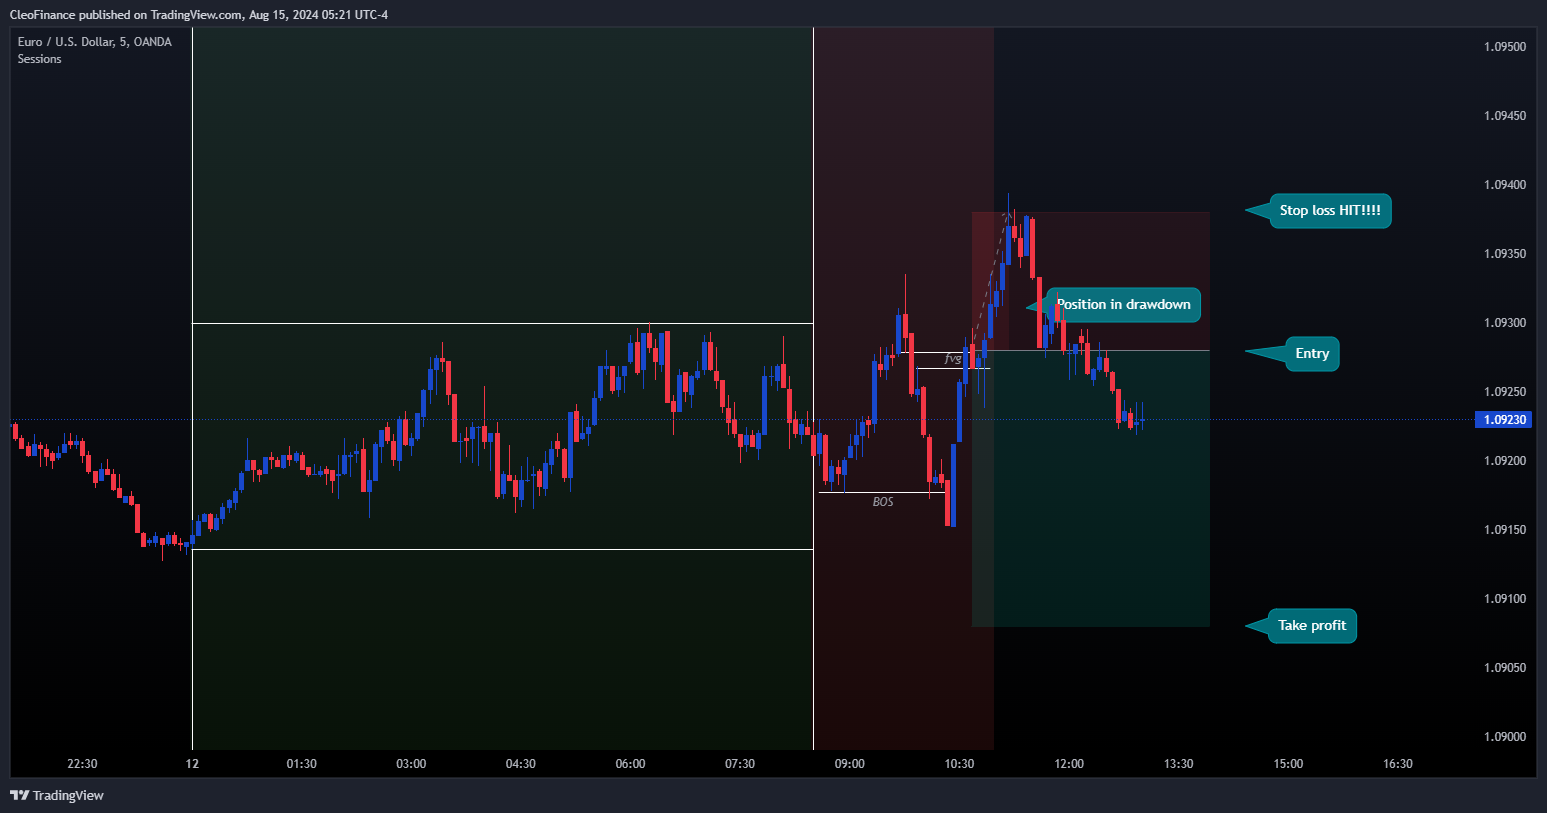Click price axis label 1.09100
This screenshot has height=813, width=1547.
click(1505, 599)
